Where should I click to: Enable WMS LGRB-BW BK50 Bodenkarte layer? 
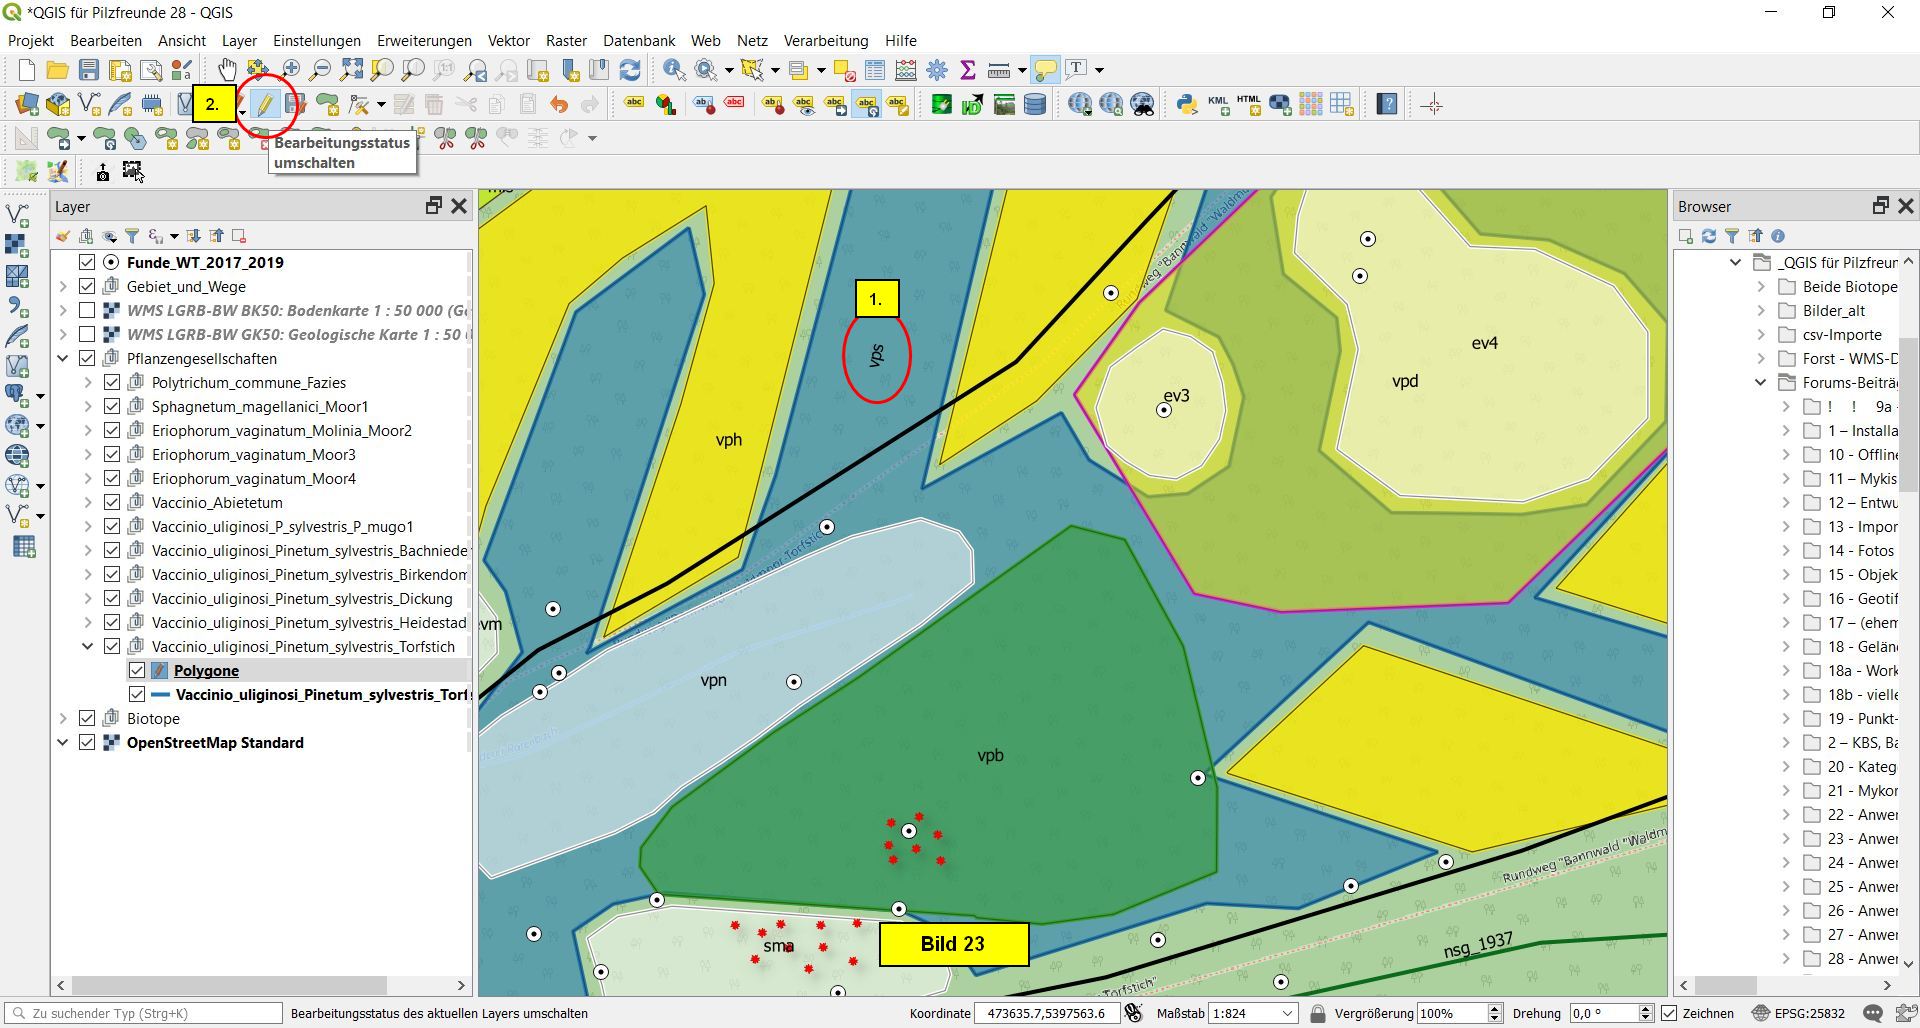(87, 310)
